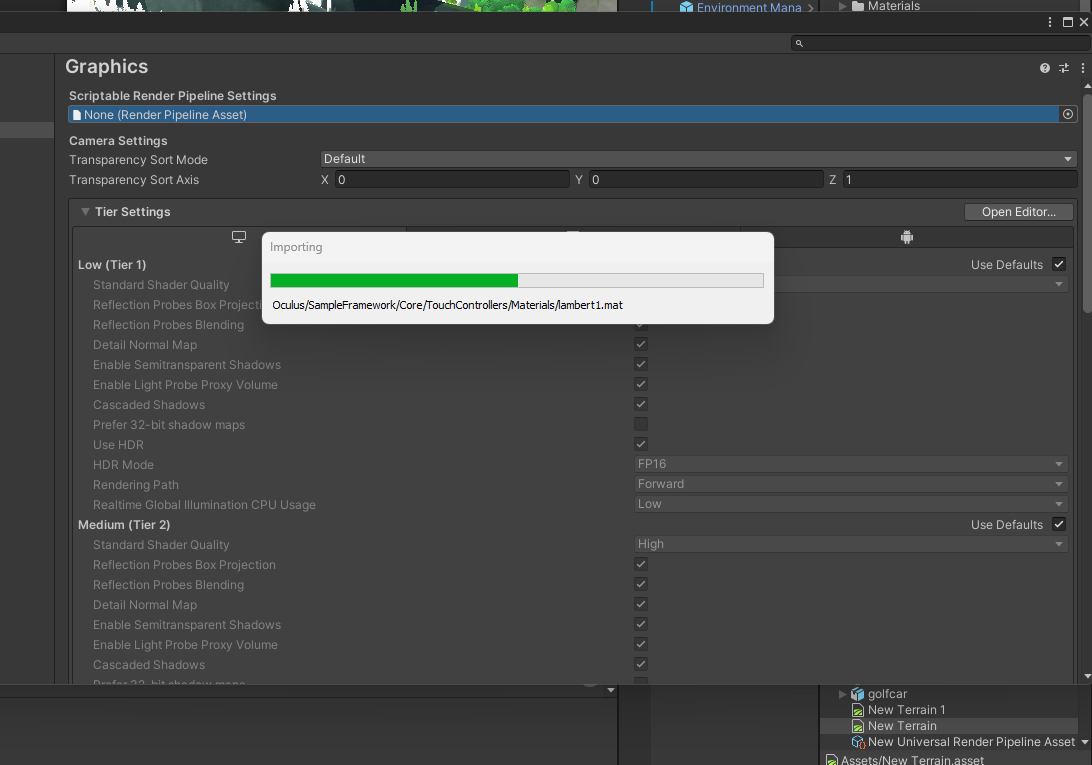Viewport: 1092px width, 765px height.
Task: Toggle Low tier Enable Semitransparent Shadows
Action: (x=641, y=364)
